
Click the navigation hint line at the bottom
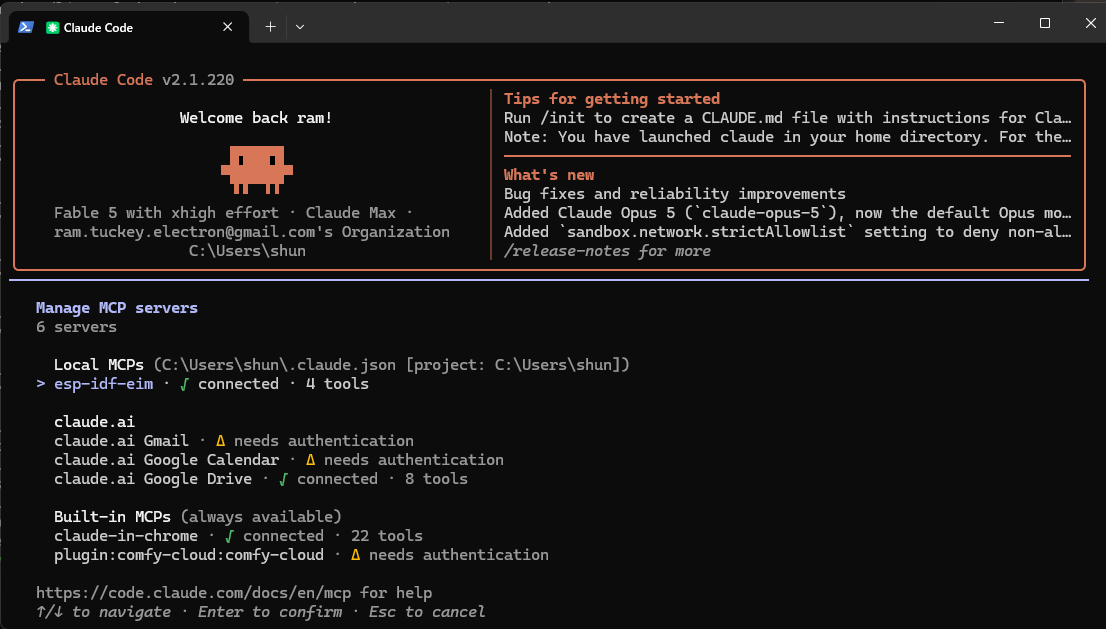pos(260,612)
